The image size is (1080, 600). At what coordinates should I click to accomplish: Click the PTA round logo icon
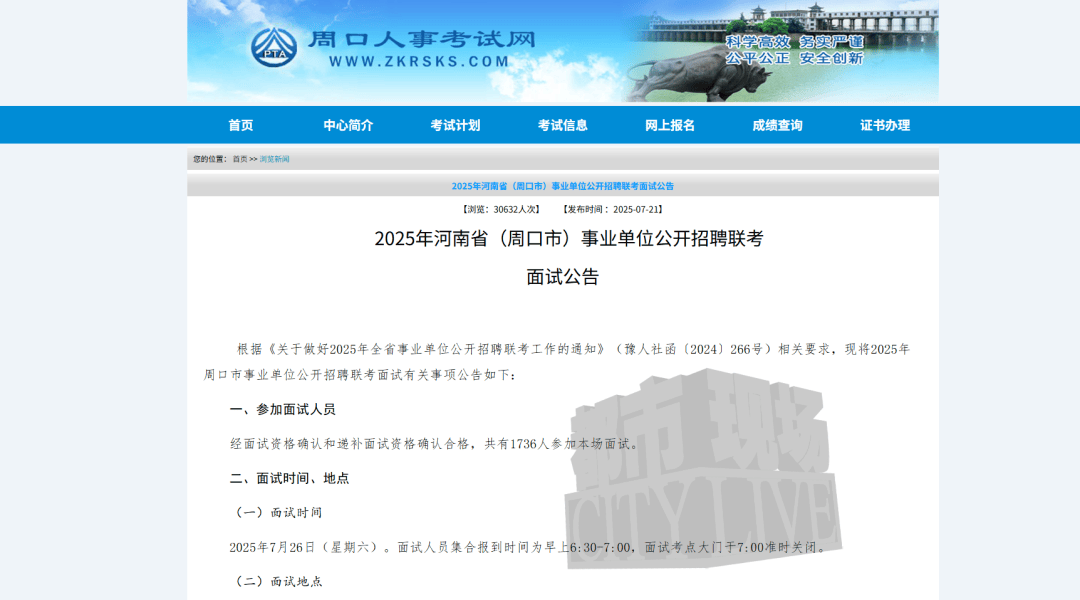(273, 47)
